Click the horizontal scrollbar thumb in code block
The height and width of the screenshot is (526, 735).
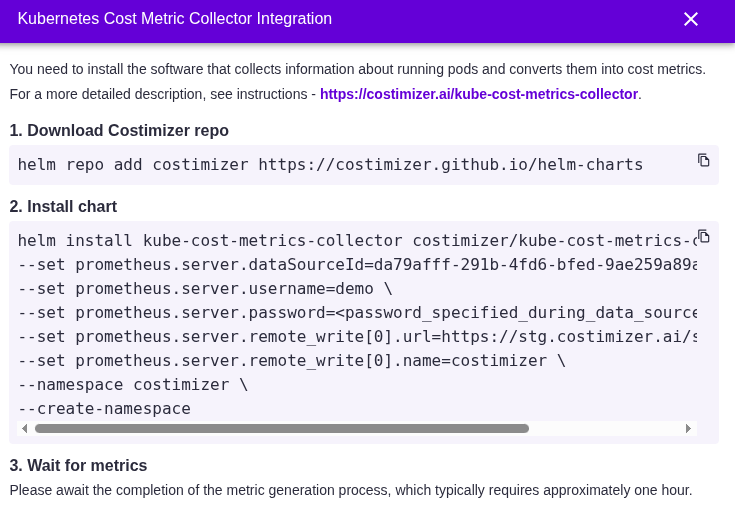pyautogui.click(x=282, y=428)
